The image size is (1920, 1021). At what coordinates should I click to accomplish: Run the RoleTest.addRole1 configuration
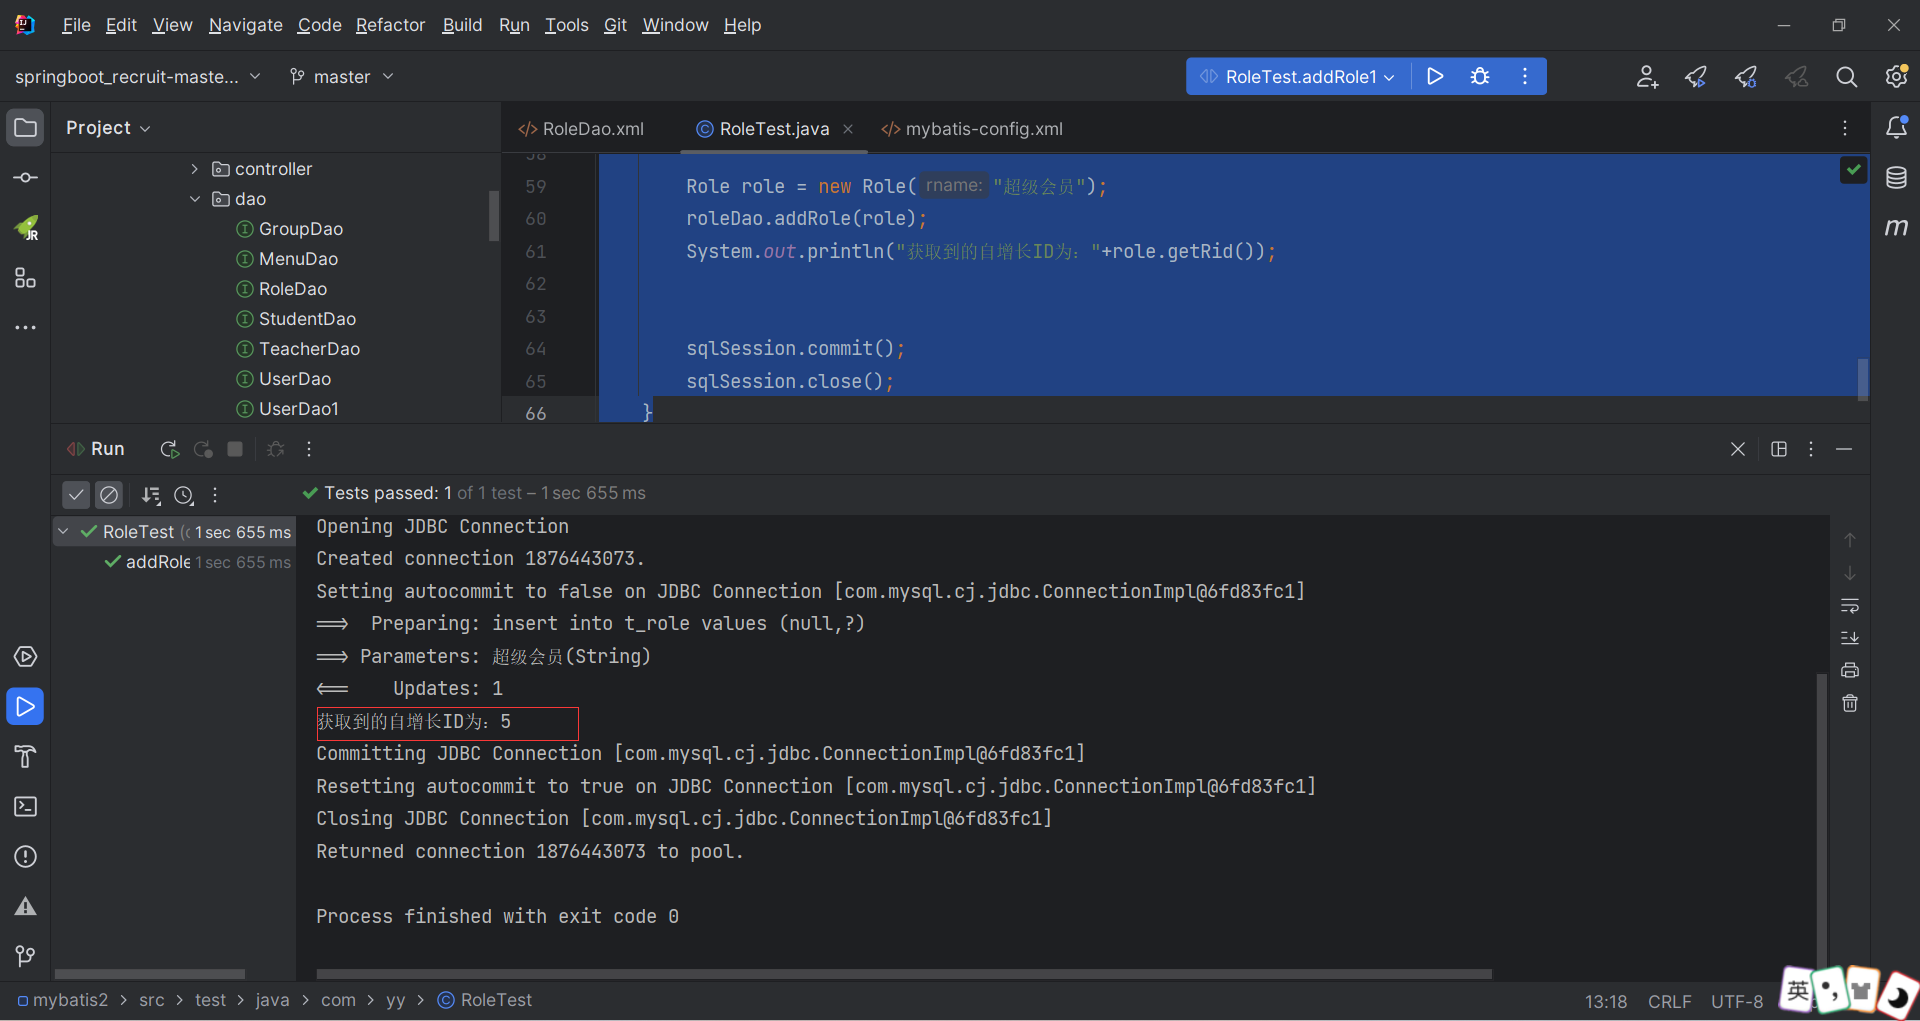tap(1435, 76)
